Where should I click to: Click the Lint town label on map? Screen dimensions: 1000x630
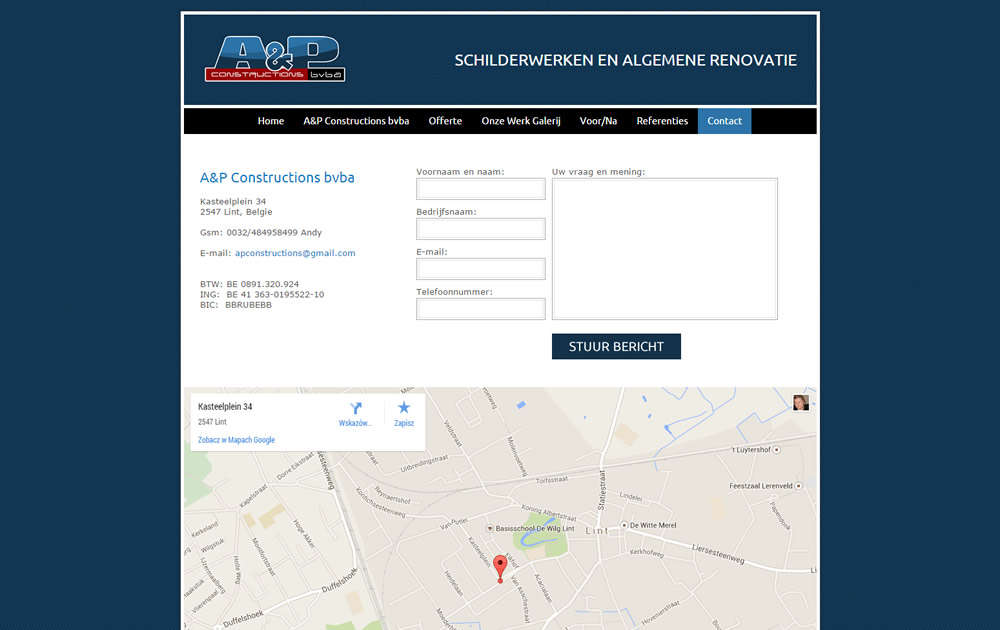pyautogui.click(x=597, y=531)
